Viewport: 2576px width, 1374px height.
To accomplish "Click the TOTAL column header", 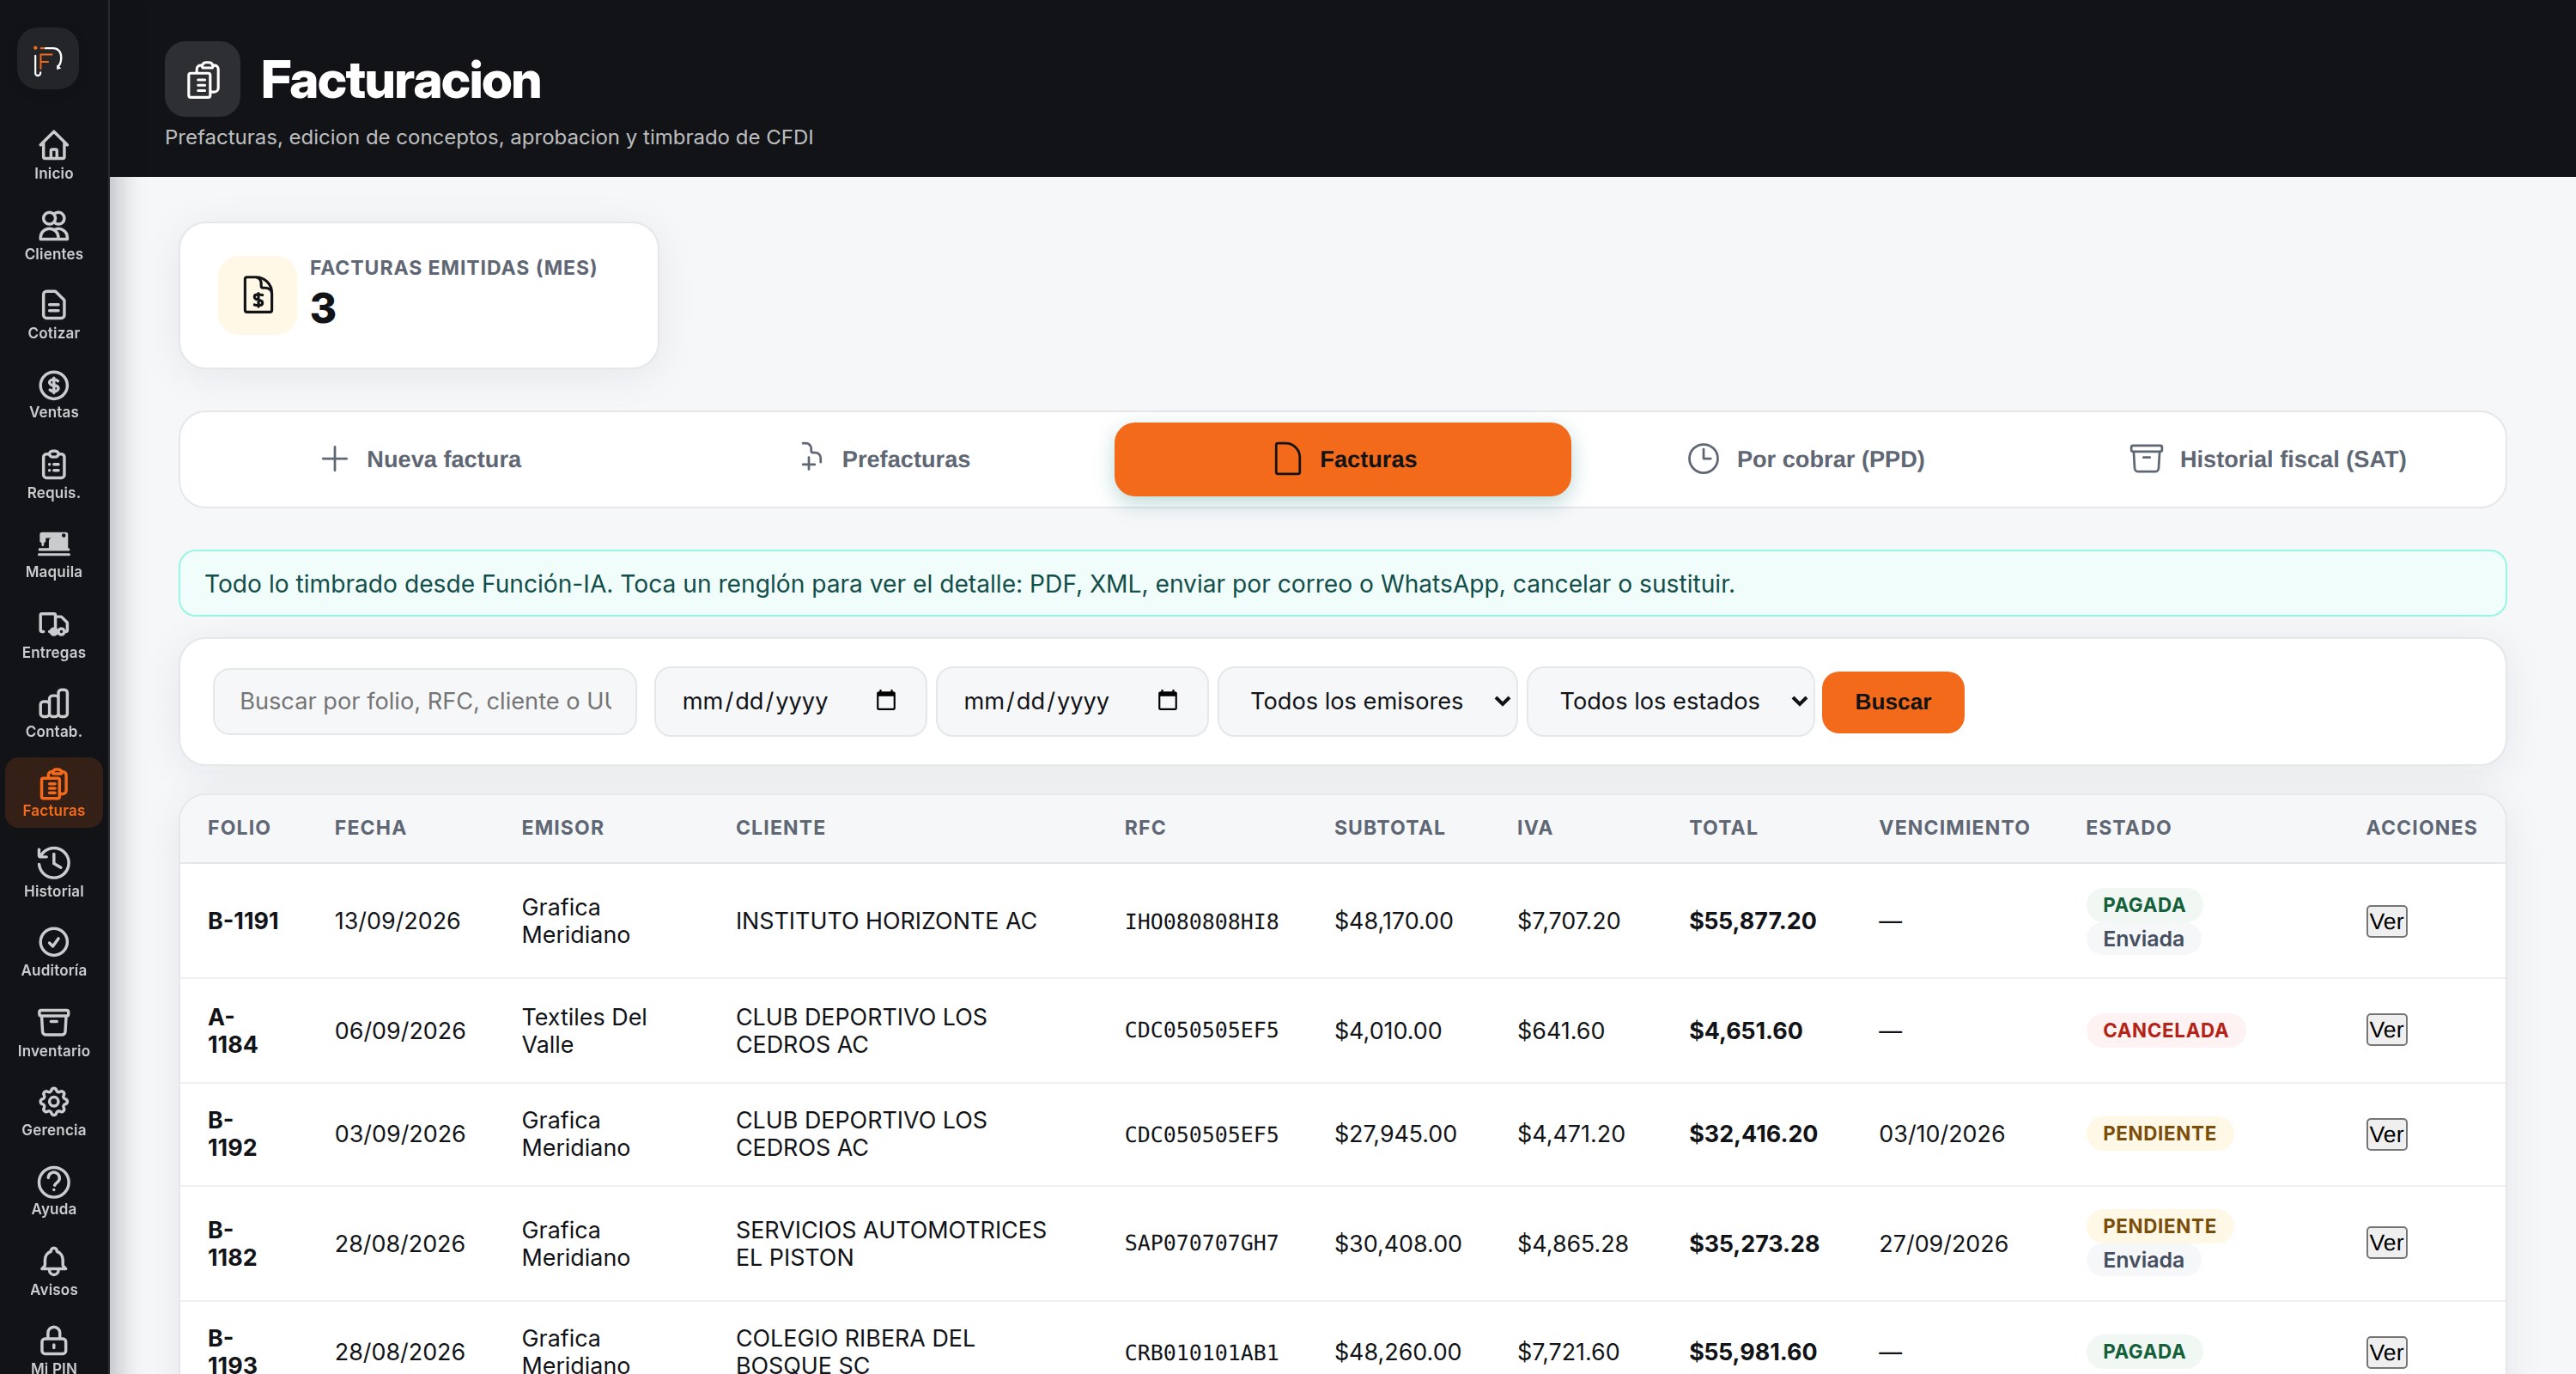I will [1723, 827].
